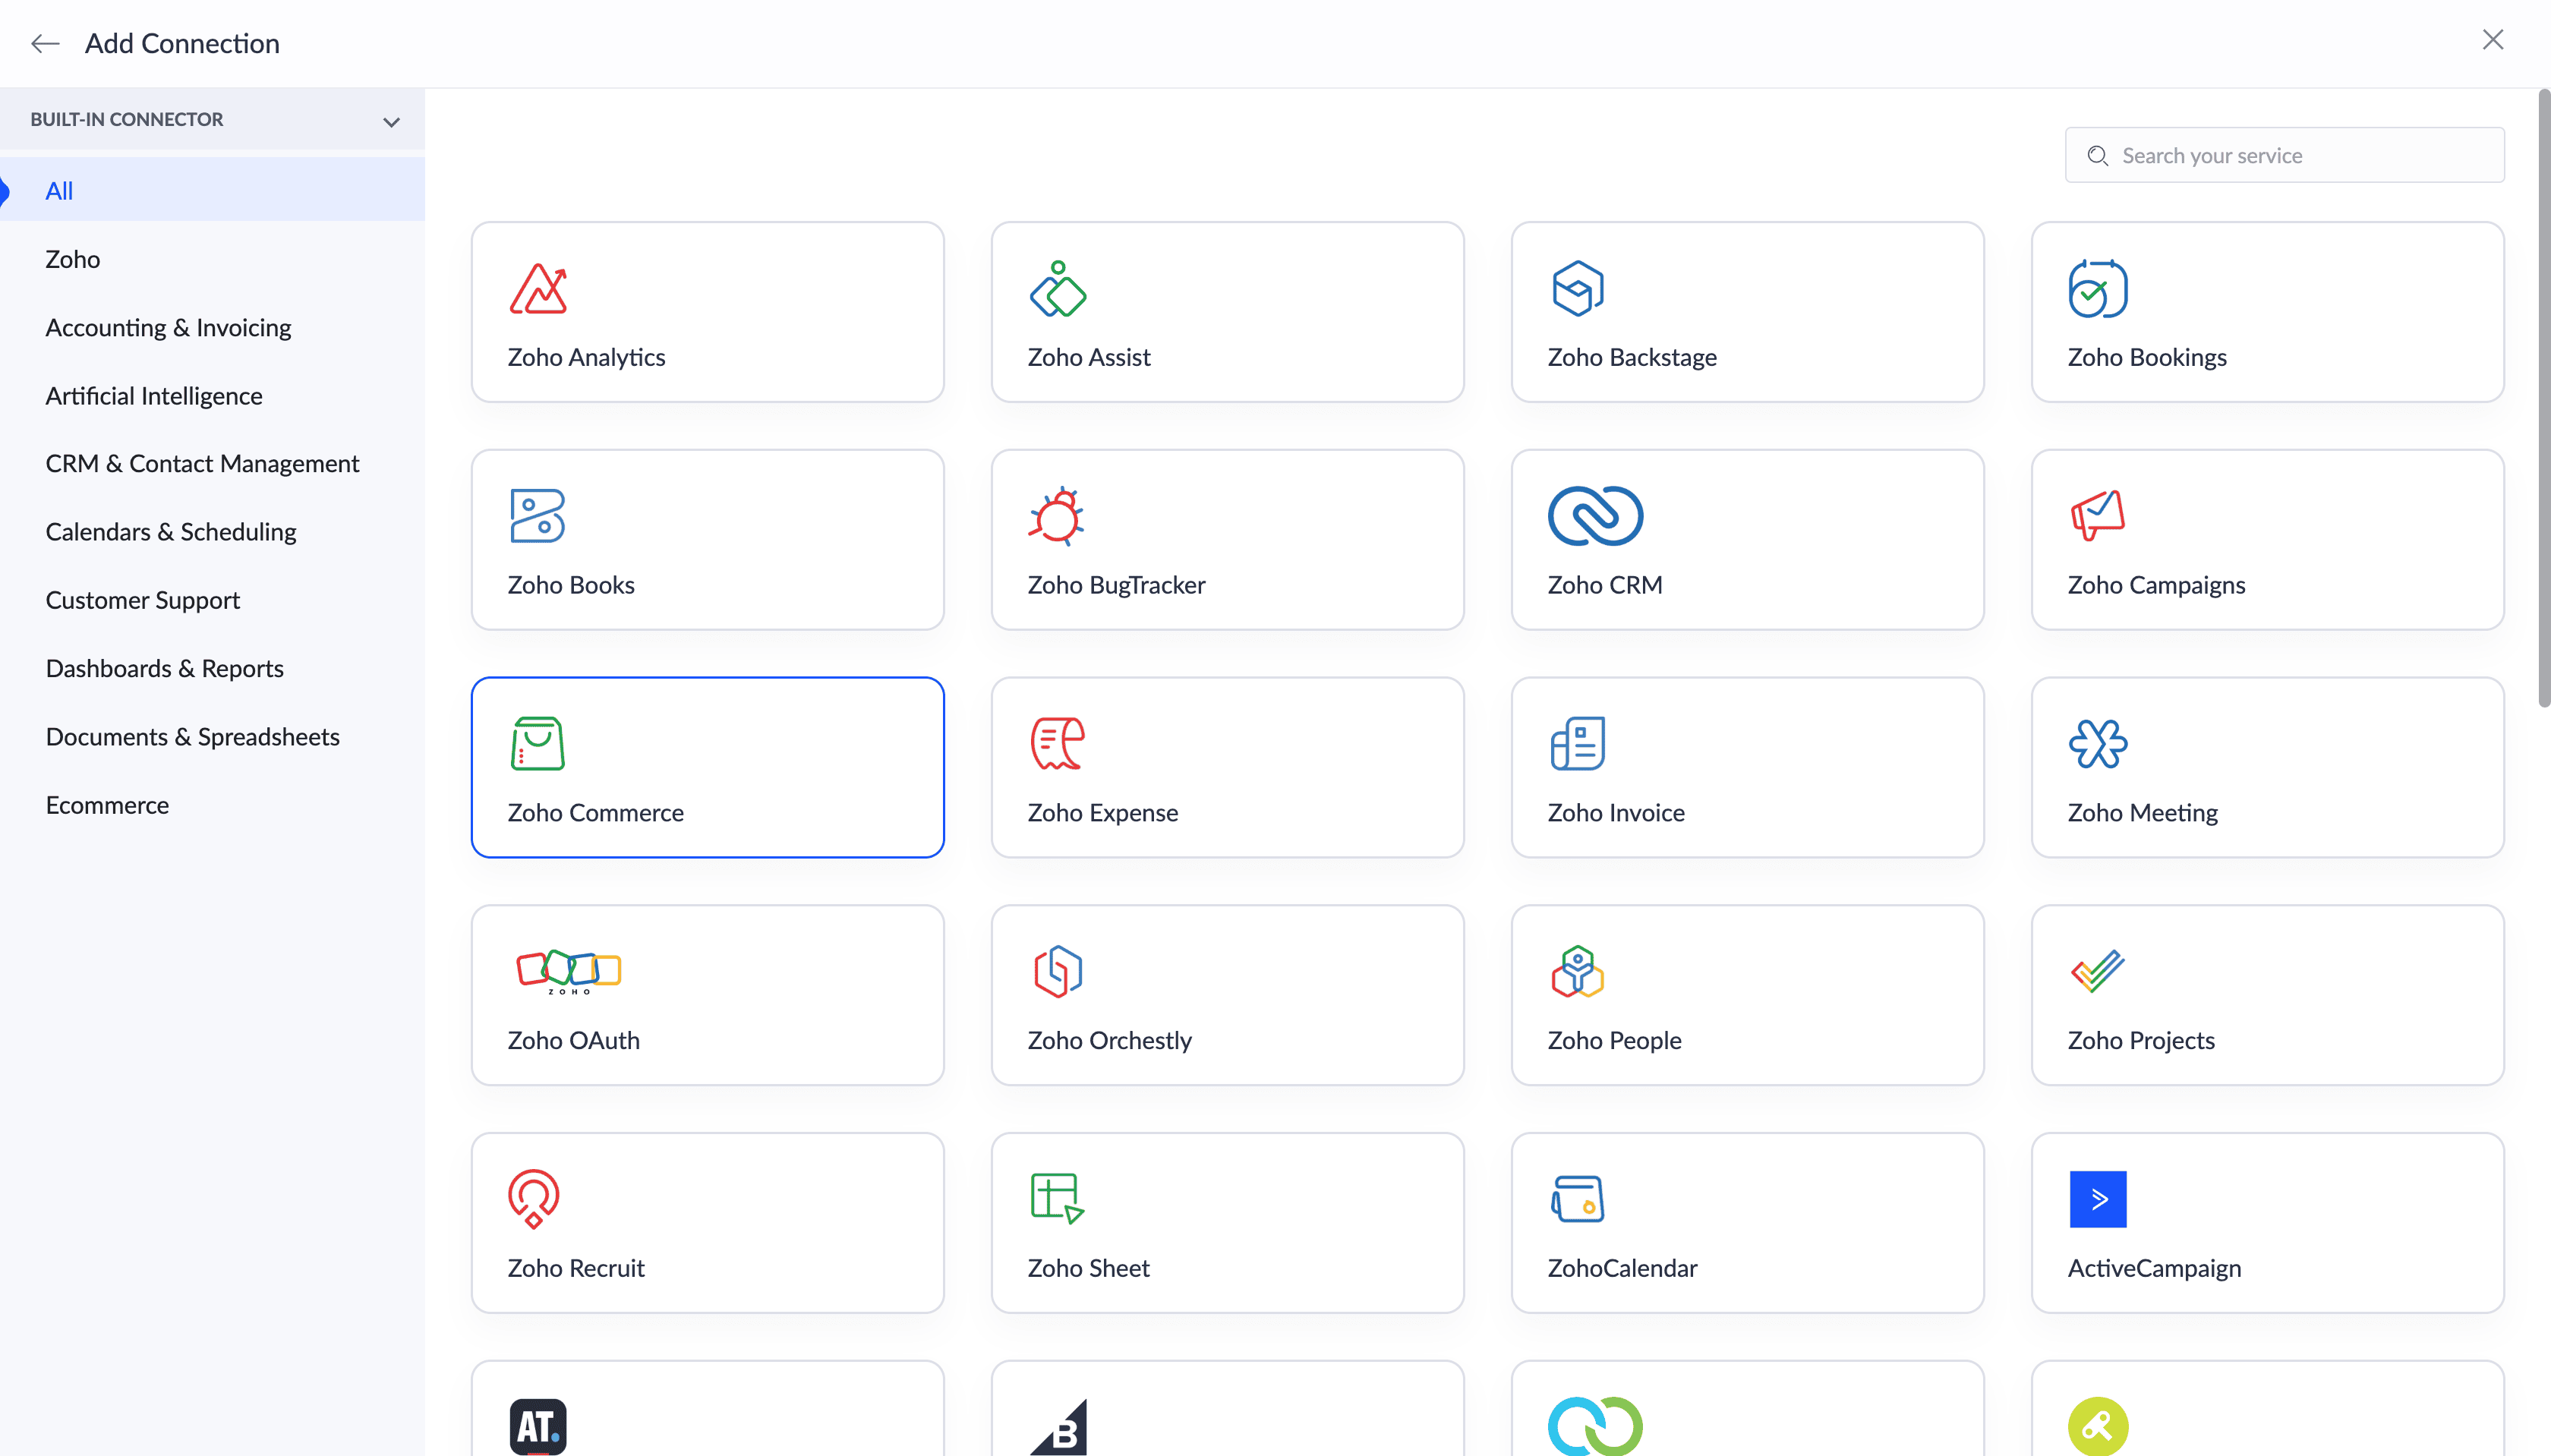
Task: Click the ActiveCampaign blue arrow icon
Action: (2097, 1198)
